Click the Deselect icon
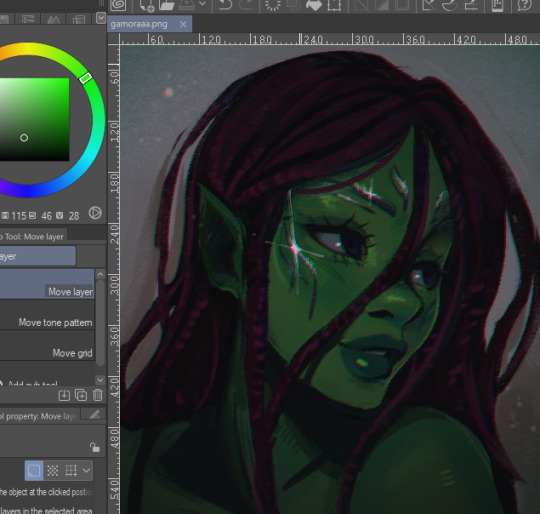 point(360,5)
